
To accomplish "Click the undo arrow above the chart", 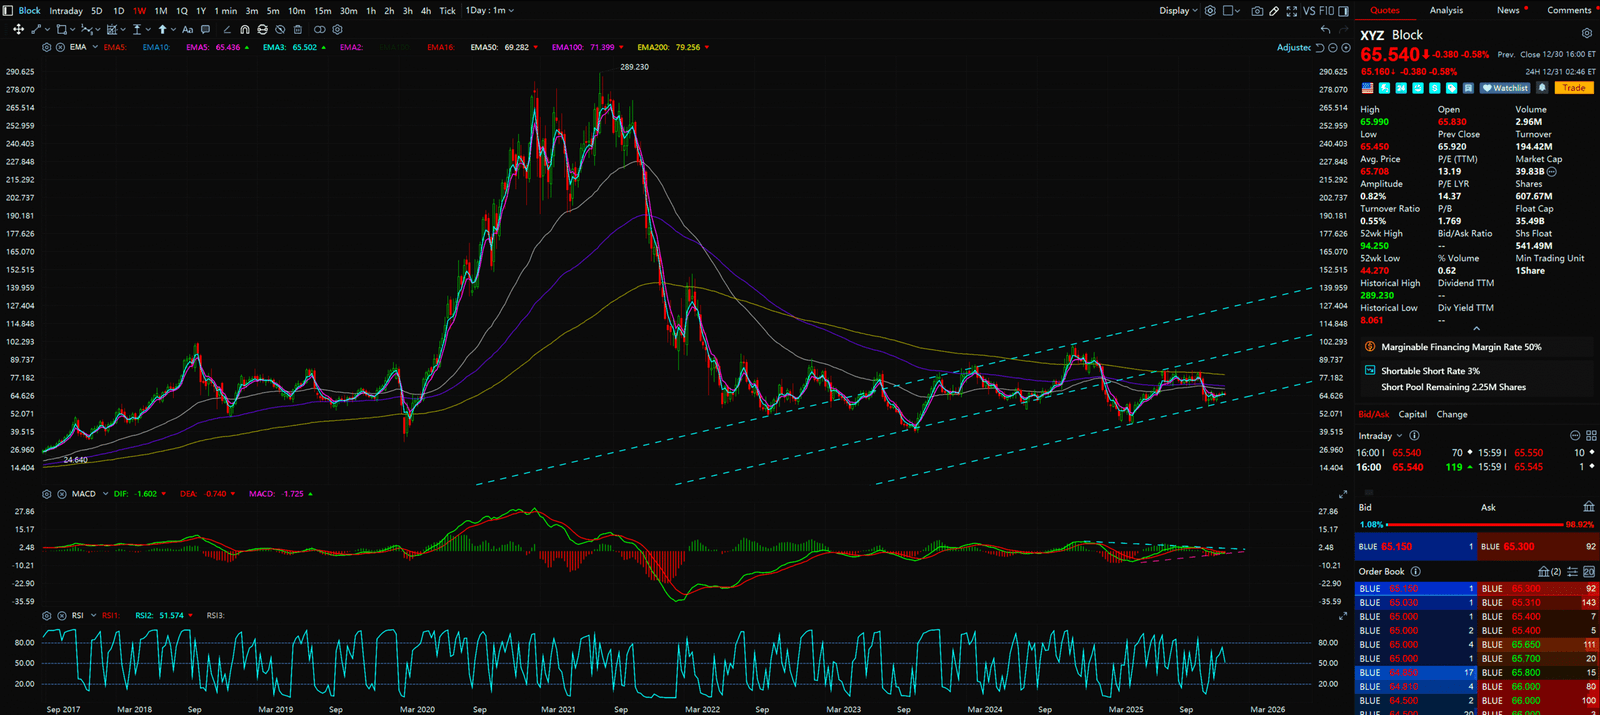I will coord(1325,30).
